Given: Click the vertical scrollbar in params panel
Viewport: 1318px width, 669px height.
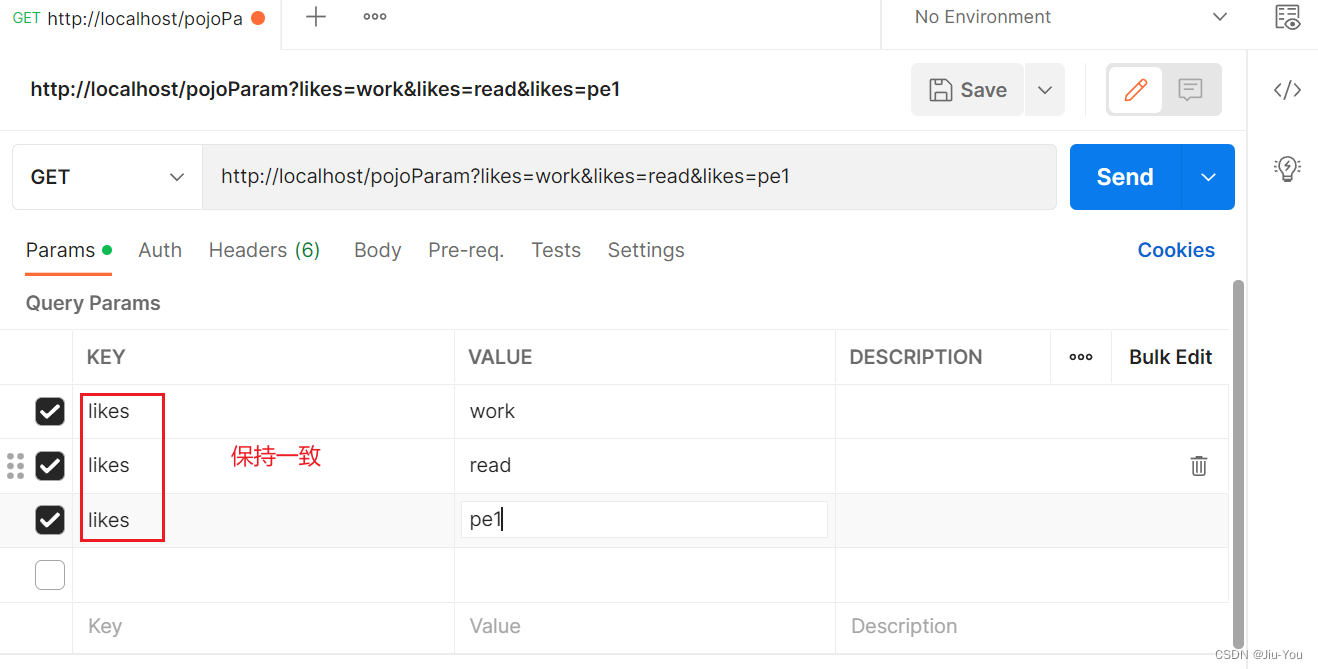Looking at the screenshot, I should click(x=1238, y=460).
